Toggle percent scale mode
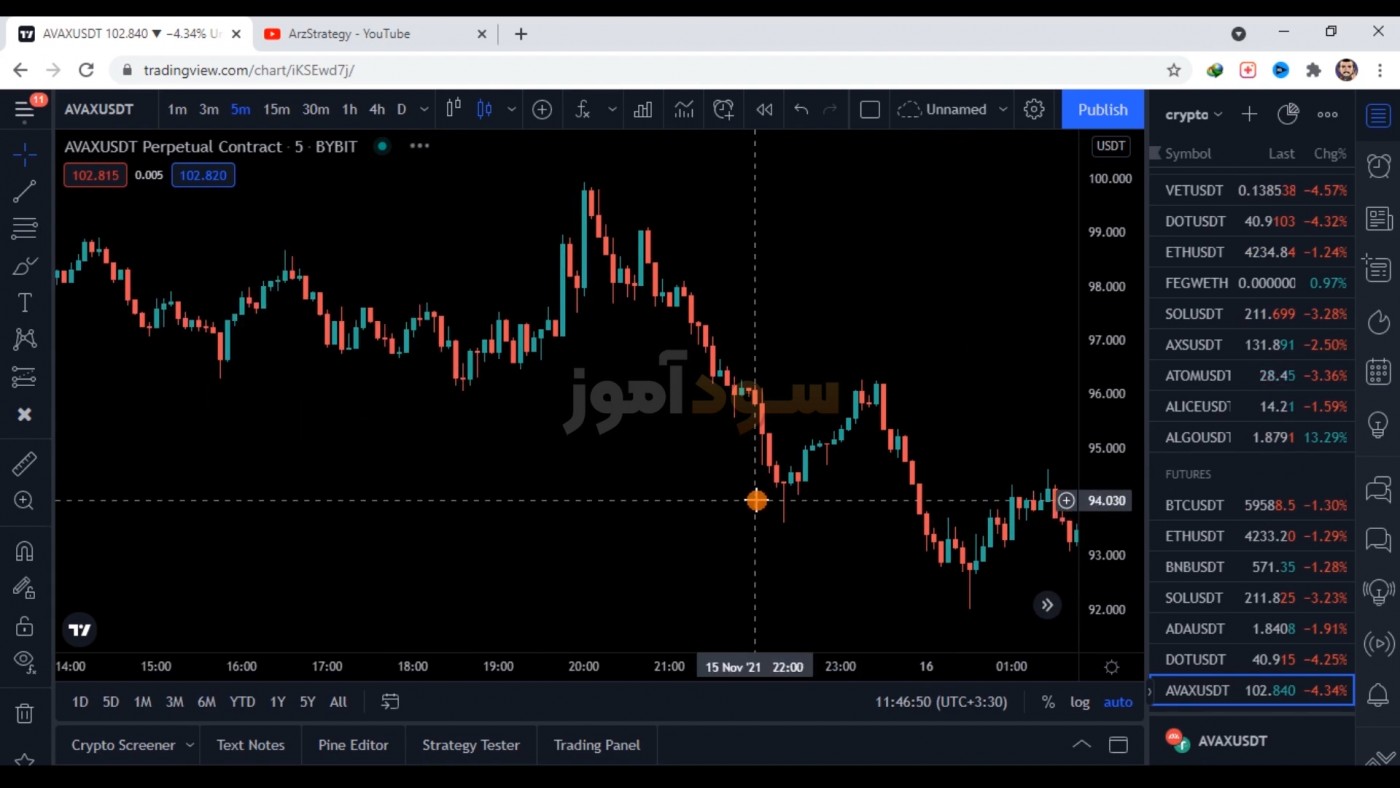The width and height of the screenshot is (1400, 788). click(x=1048, y=702)
